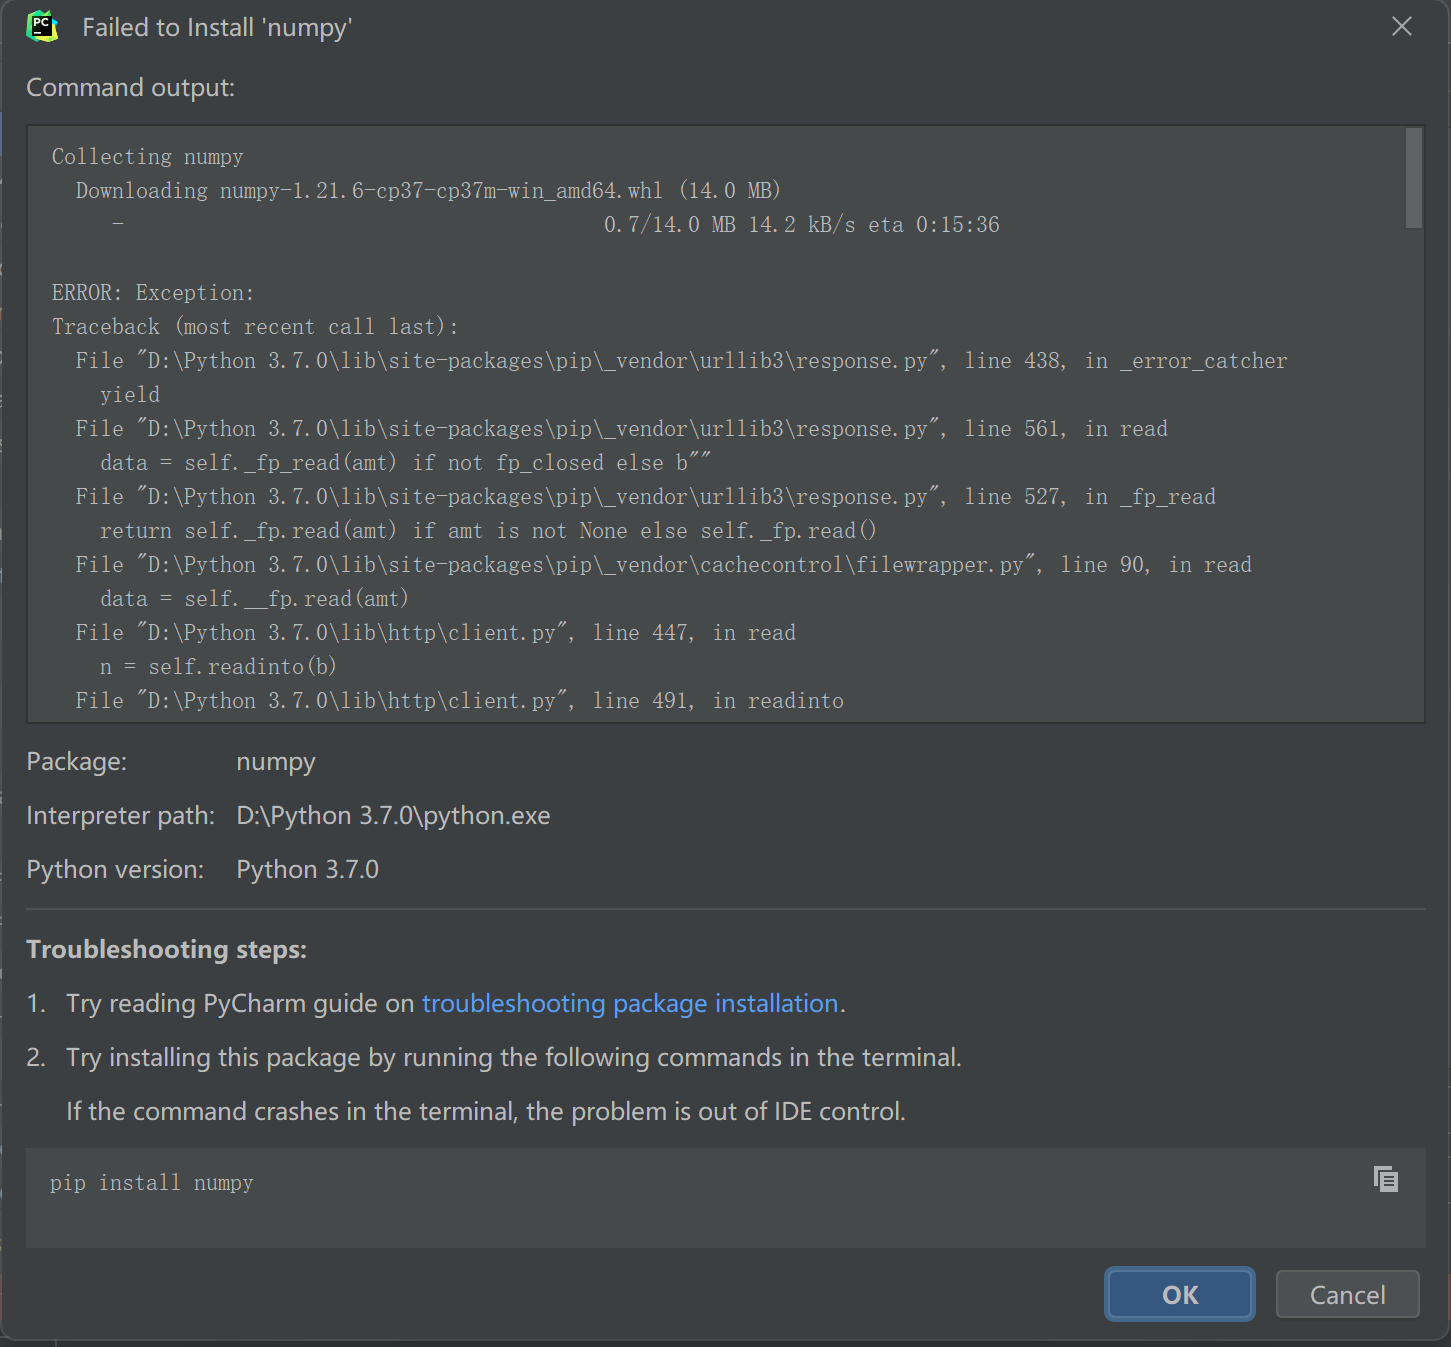This screenshot has width=1451, height=1347.
Task: Click the 'Command output:' label
Action: [x=130, y=88]
